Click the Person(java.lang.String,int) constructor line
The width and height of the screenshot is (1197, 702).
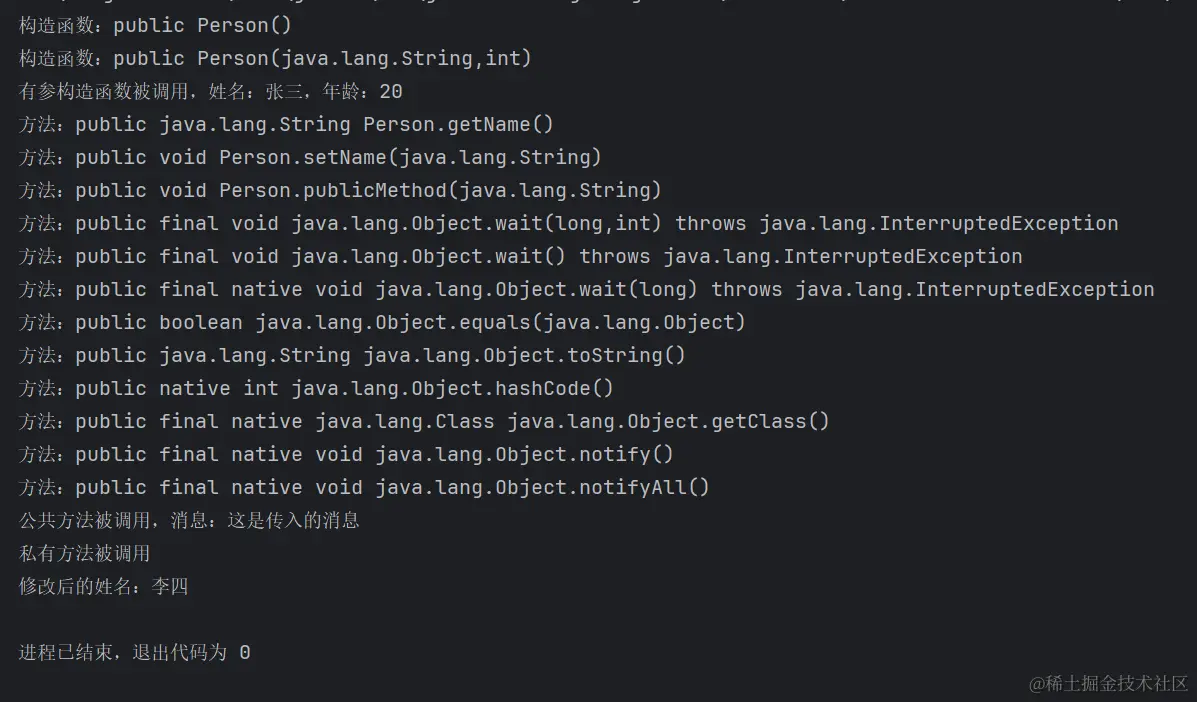tap(275, 59)
